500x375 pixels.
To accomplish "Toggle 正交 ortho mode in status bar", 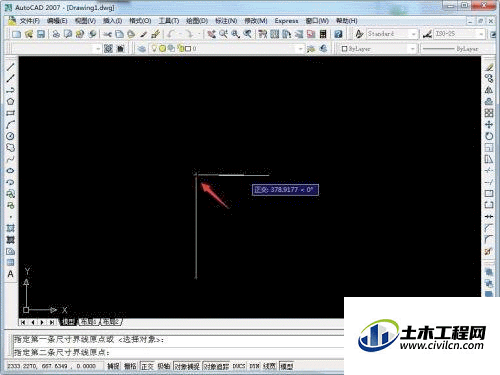I will (x=147, y=366).
